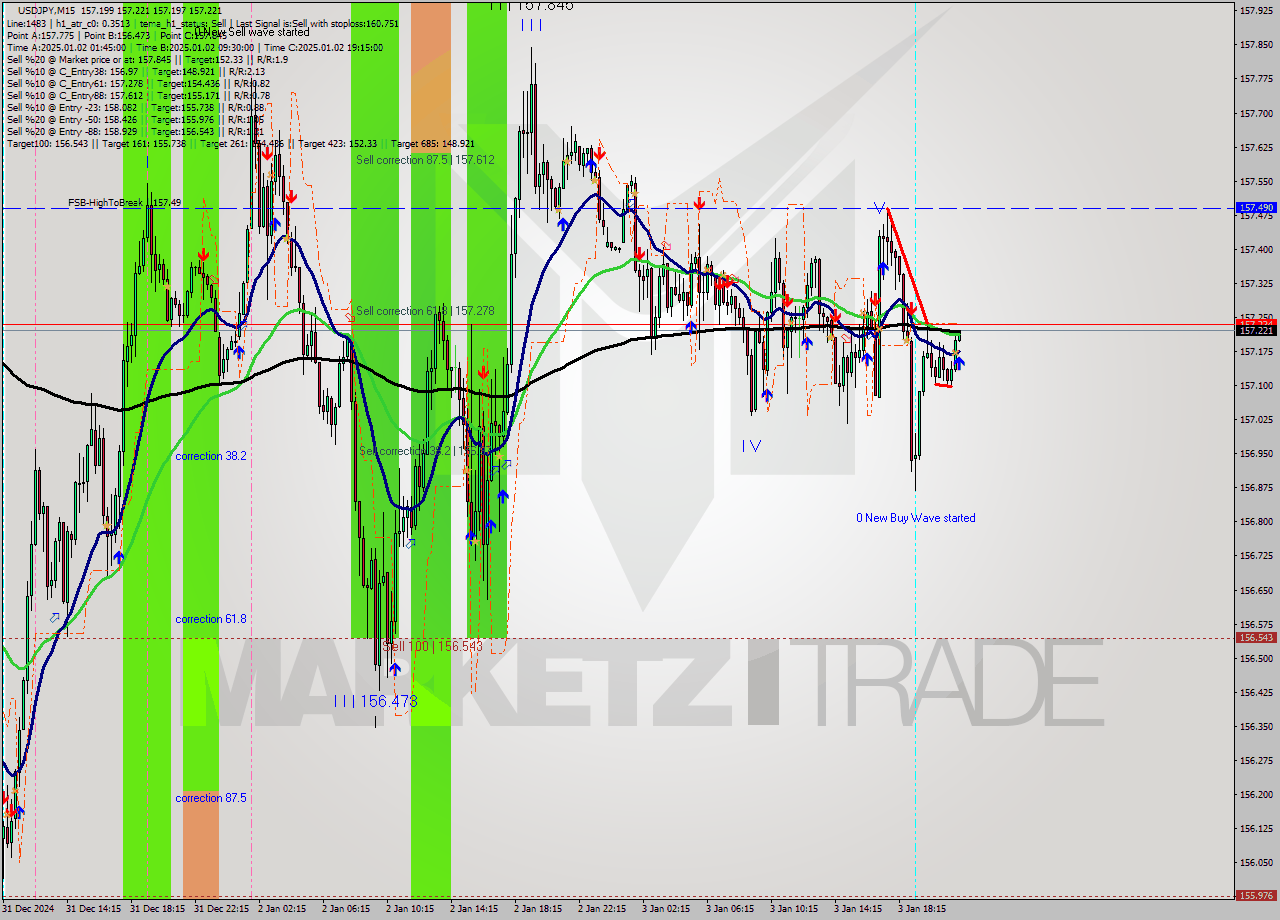Click the 'Time A:2025.01.02 01:45:00' text
The width and height of the screenshot is (1280, 920).
(66, 47)
